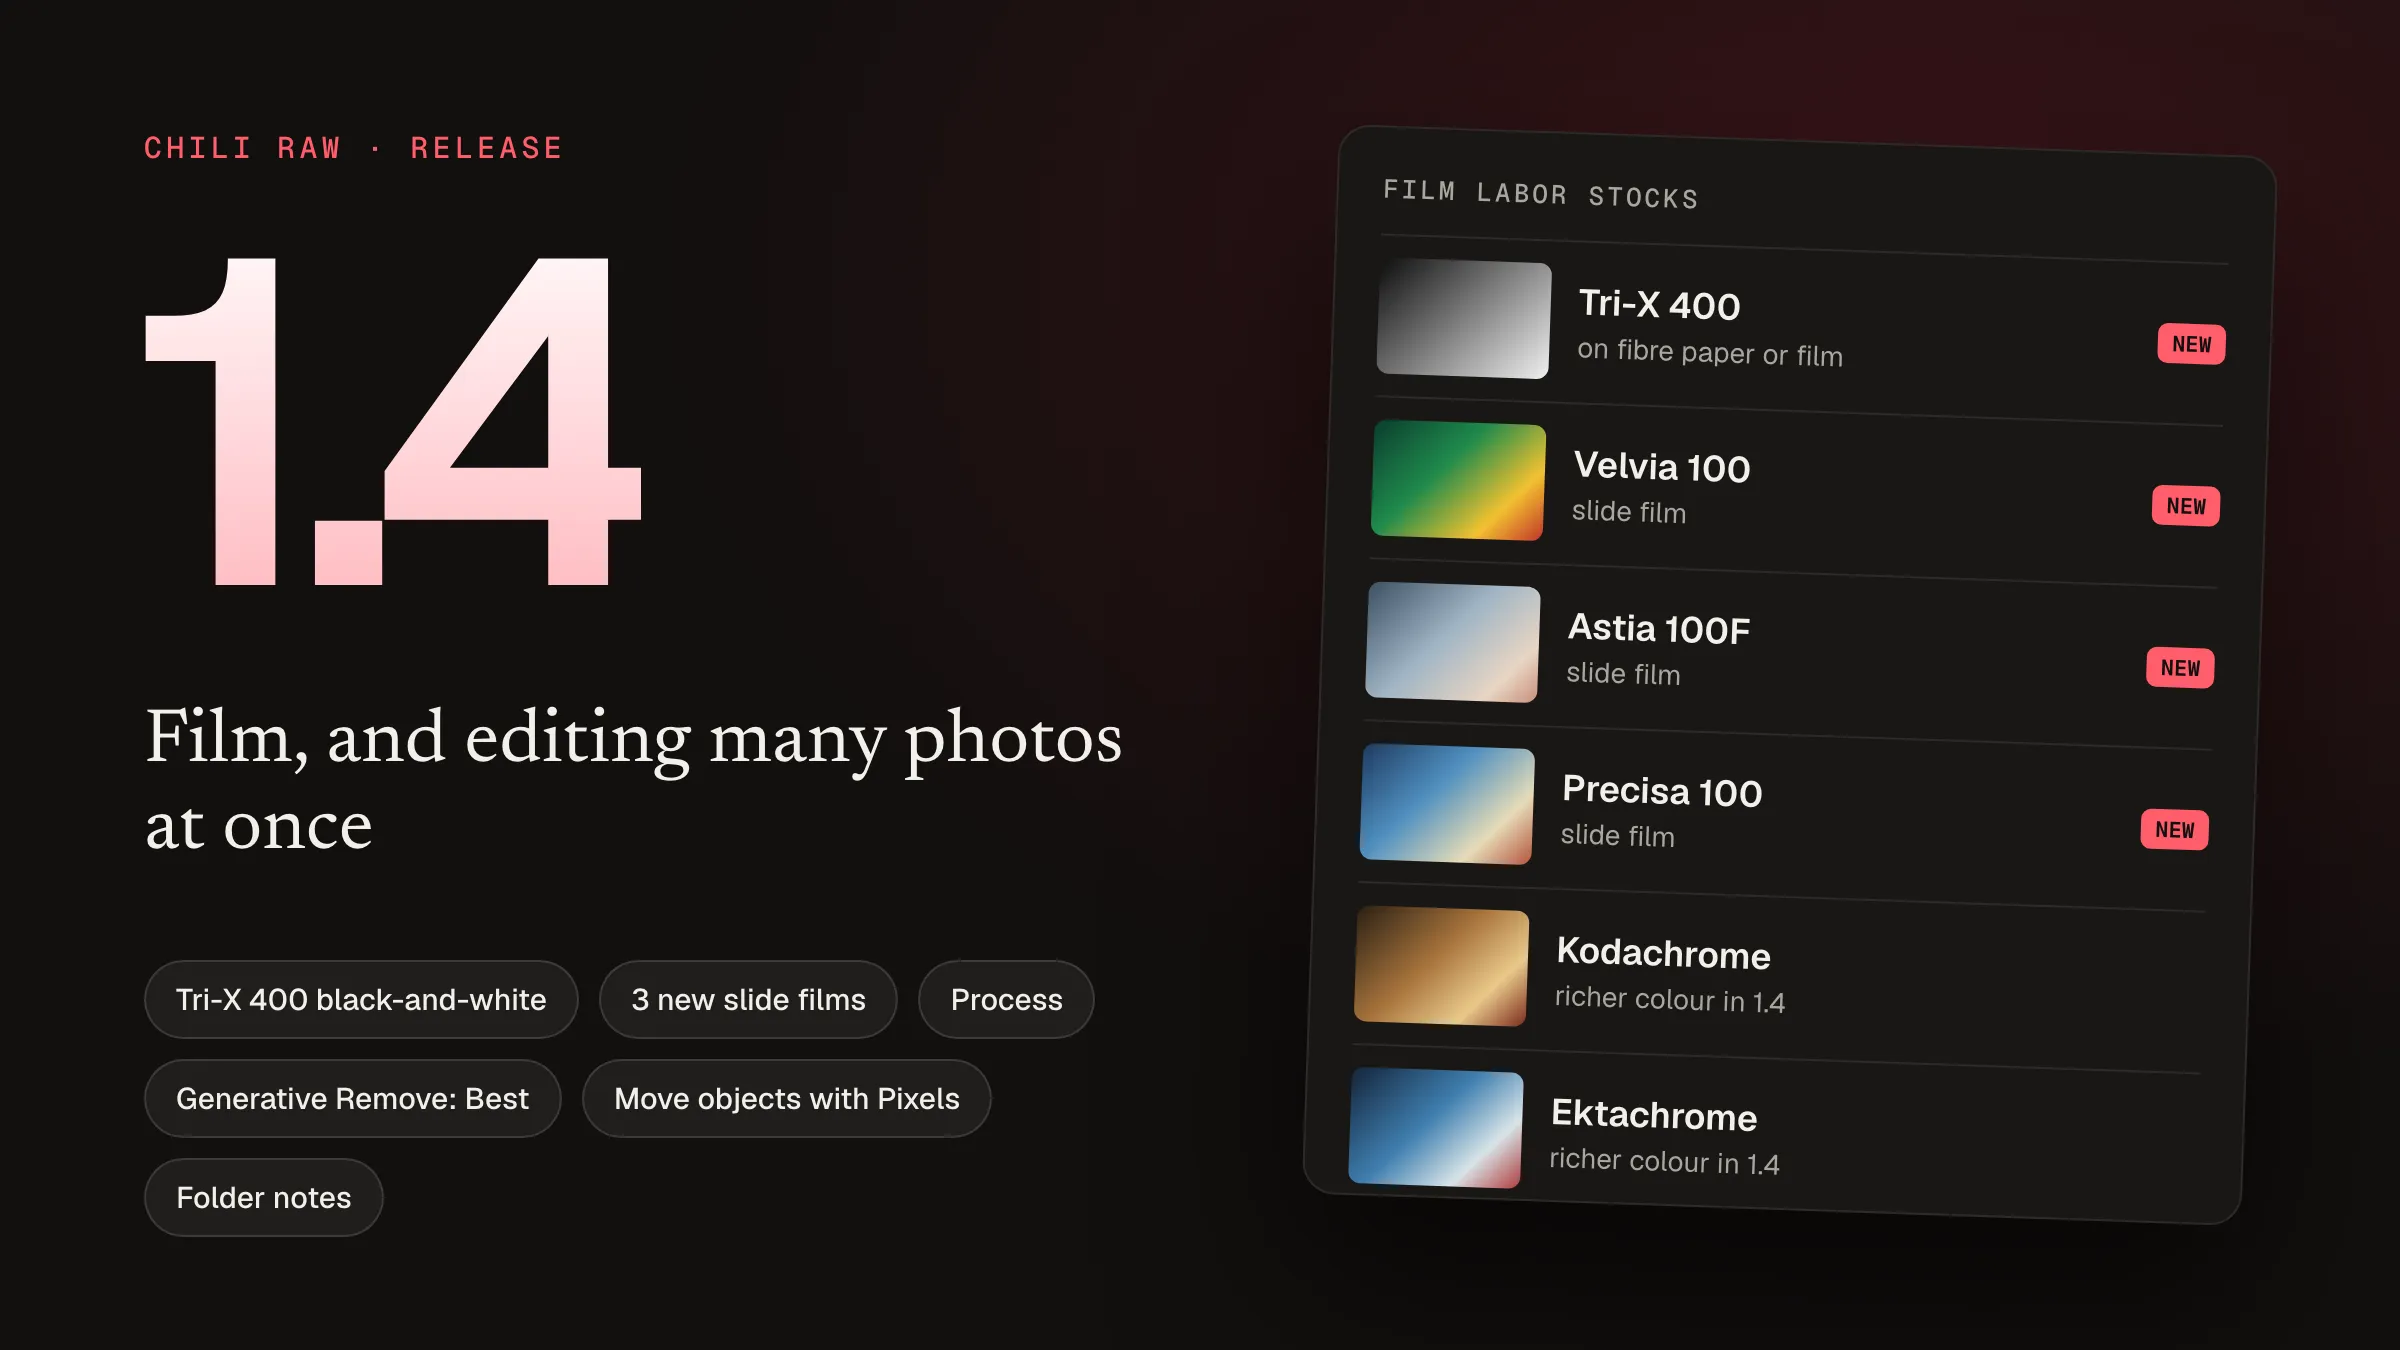Screen dimensions: 2400x1350
Task: Click the 'on fibre paper or film' subtitle
Action: (1710, 353)
